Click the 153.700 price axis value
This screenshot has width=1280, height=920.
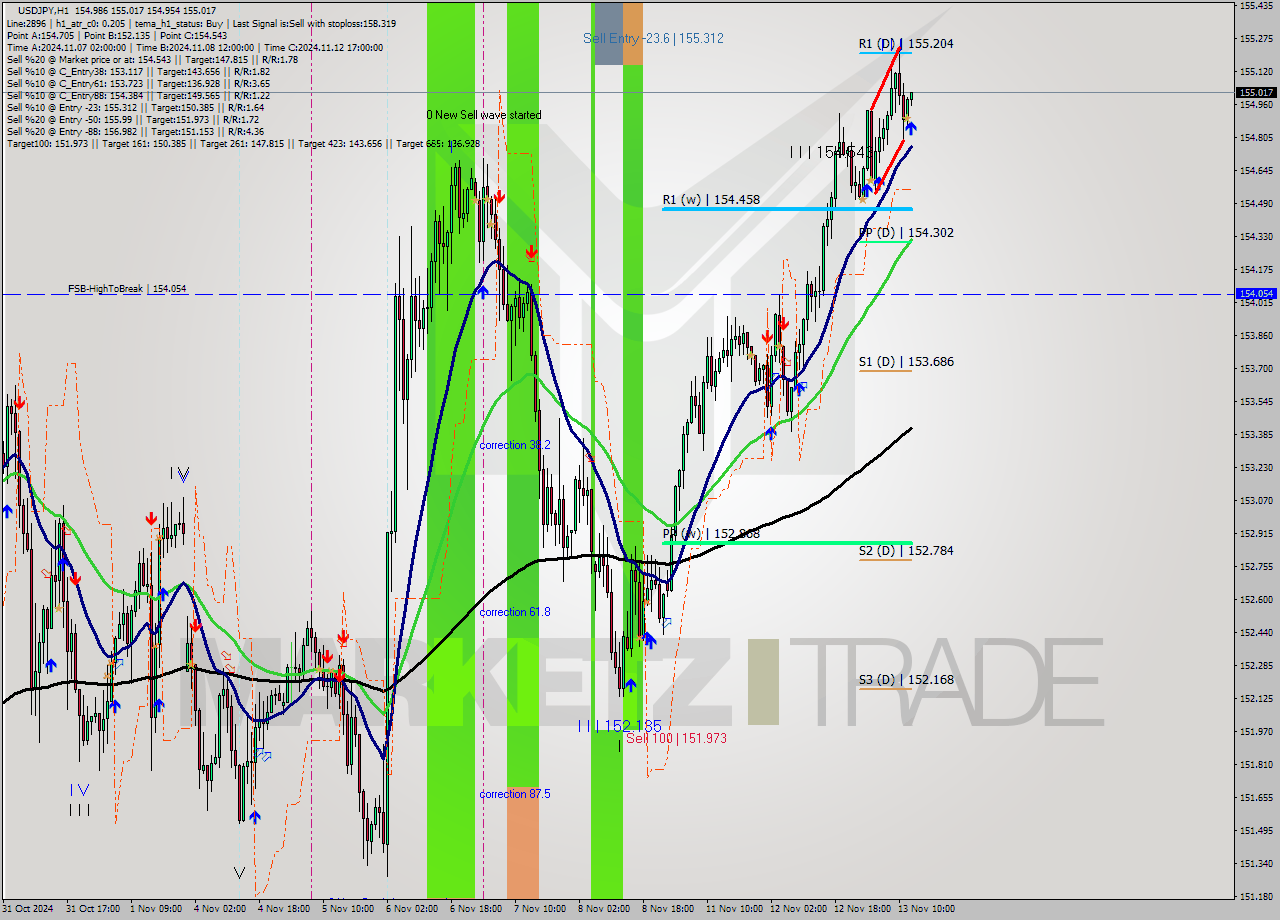1256,369
